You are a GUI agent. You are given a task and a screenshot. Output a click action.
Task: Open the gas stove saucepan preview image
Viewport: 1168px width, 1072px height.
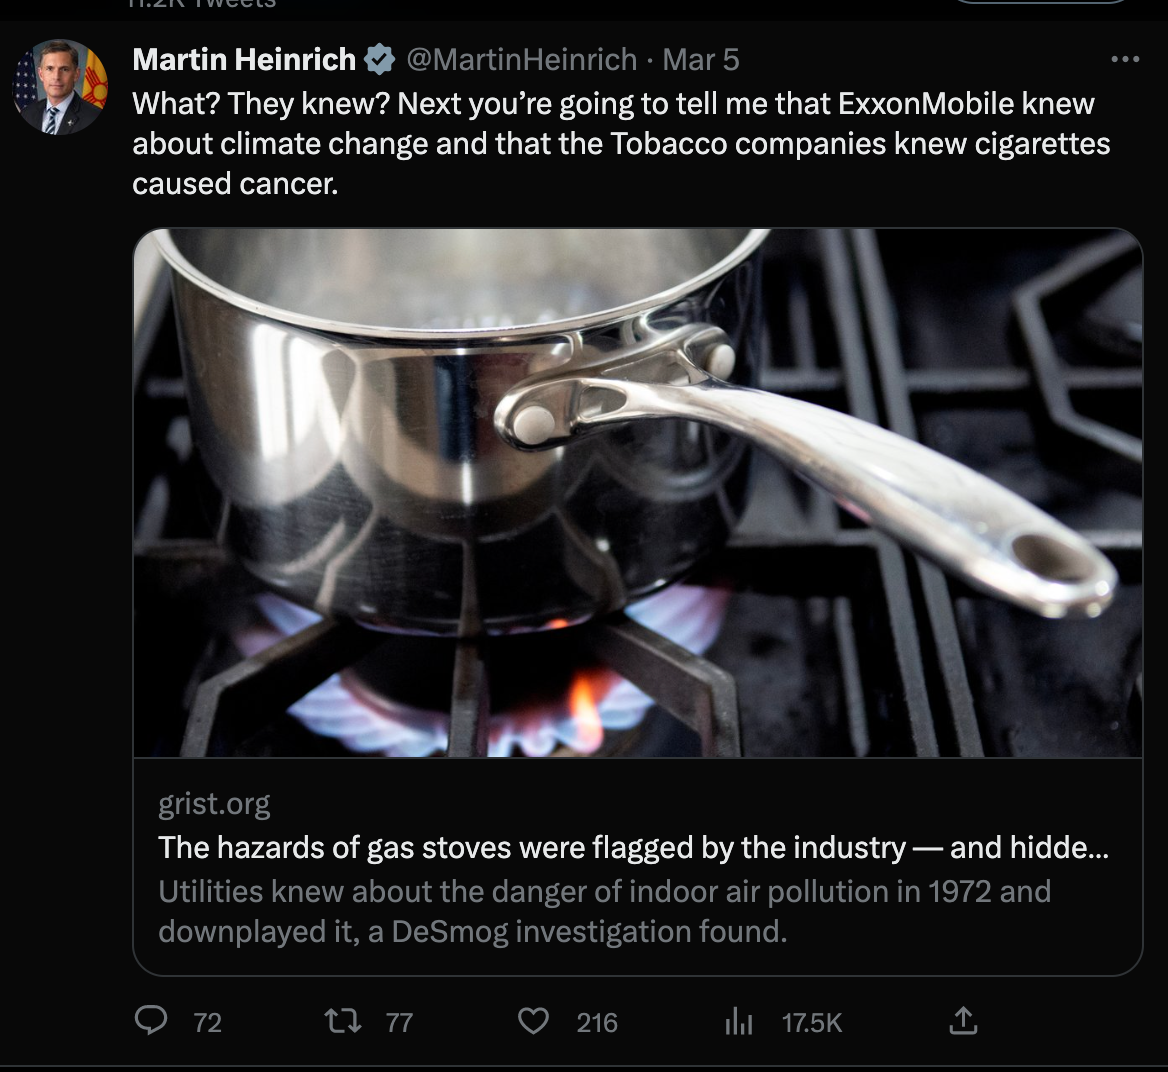637,492
